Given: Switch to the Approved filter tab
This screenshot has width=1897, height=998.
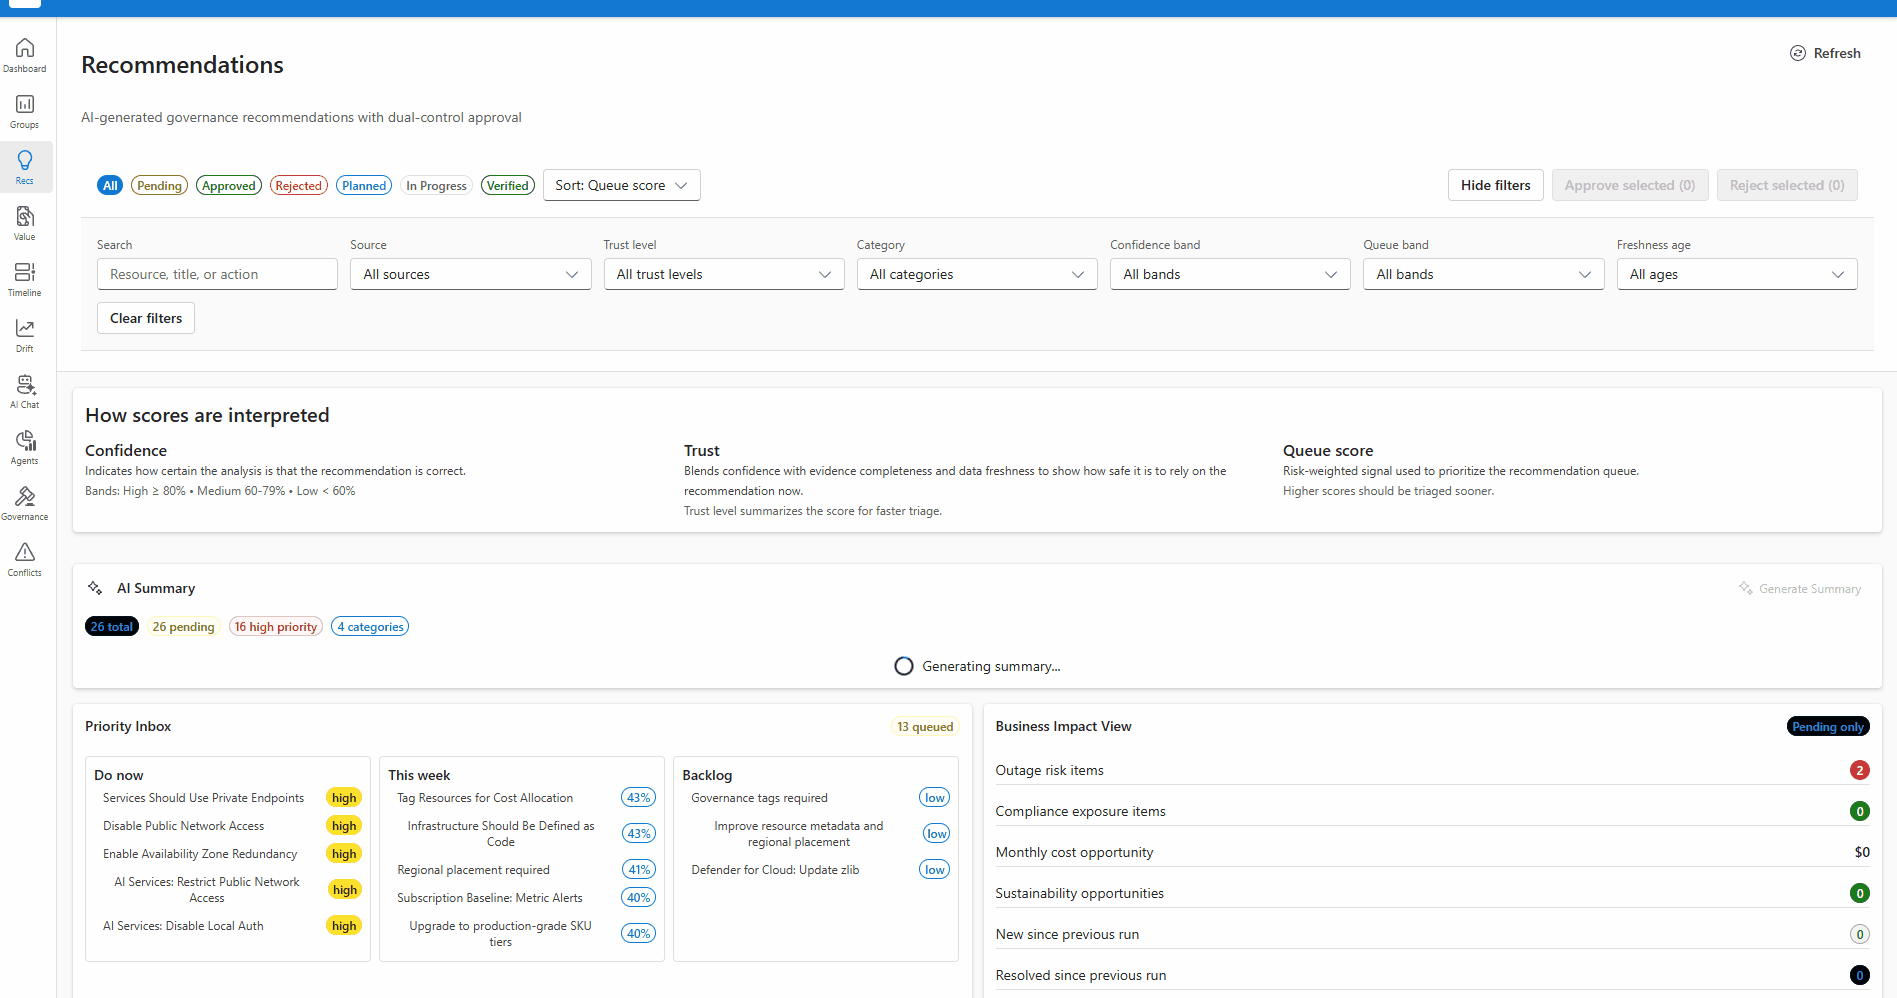Looking at the screenshot, I should (x=228, y=185).
